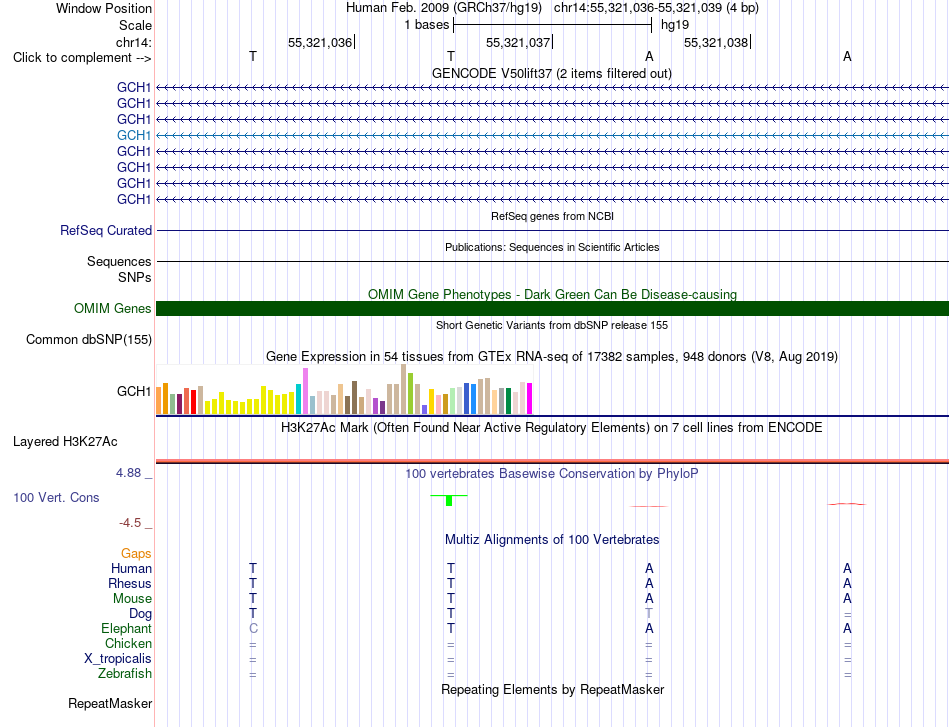Click the "RepeatMasker" track label
The width and height of the screenshot is (950, 727).
(110, 703)
